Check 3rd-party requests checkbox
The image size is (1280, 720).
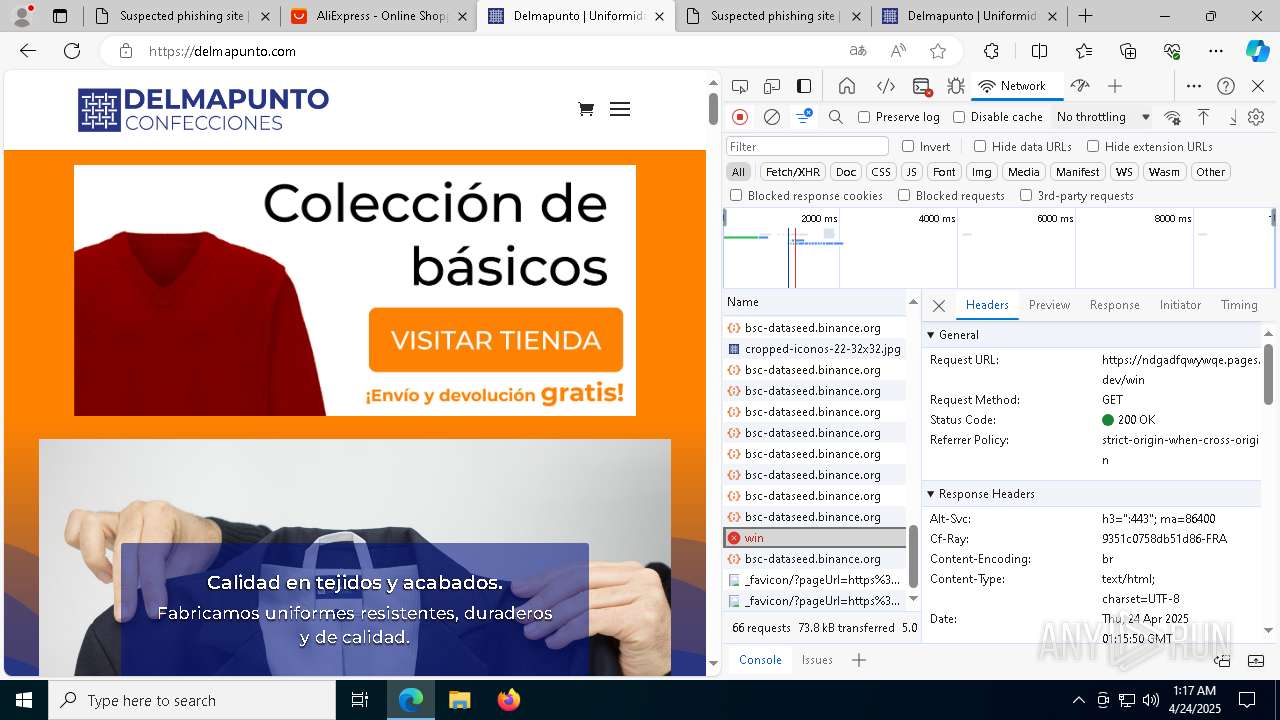[1026, 196]
